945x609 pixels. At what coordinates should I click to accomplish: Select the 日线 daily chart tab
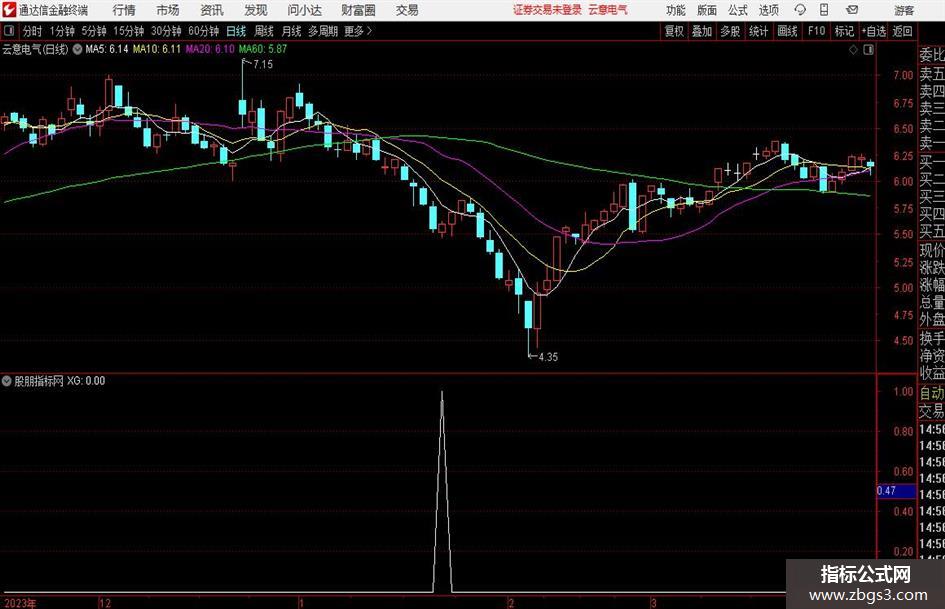coord(236,31)
